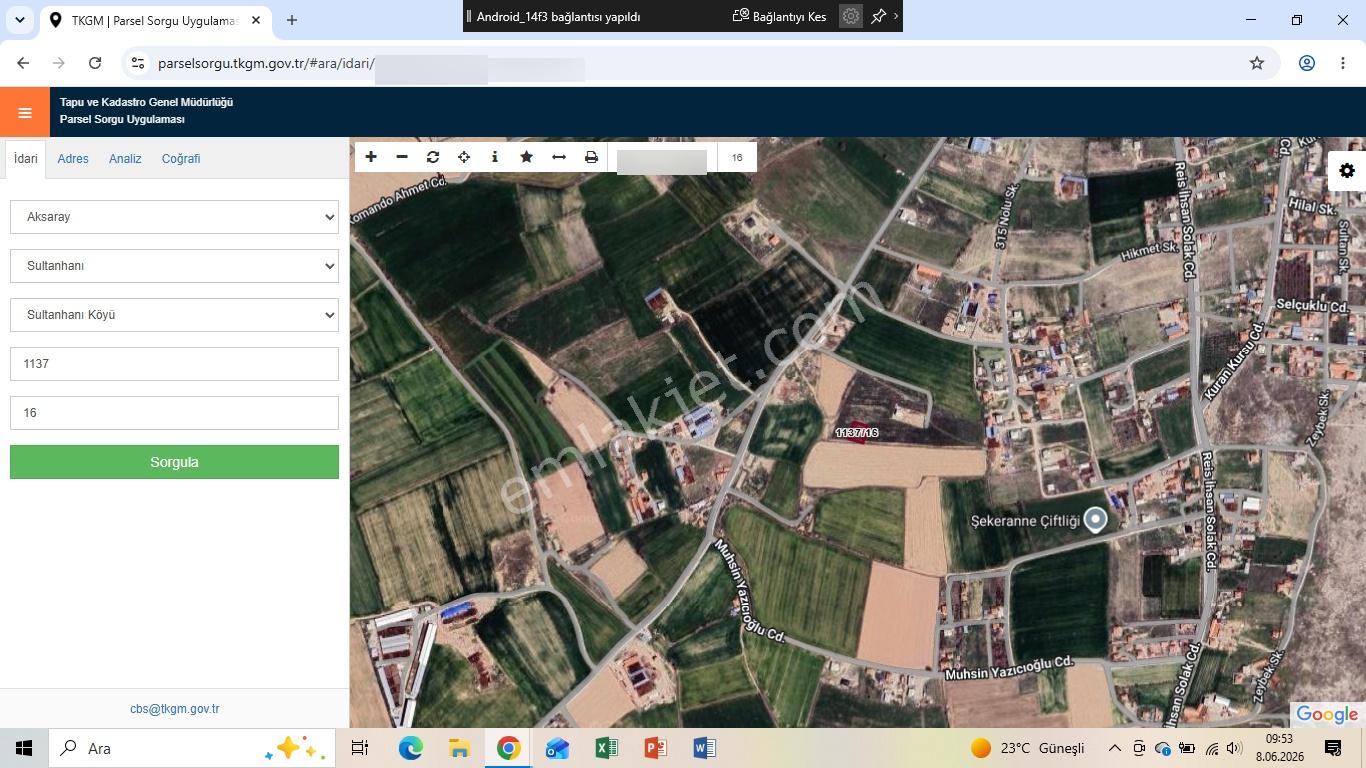Viewport: 1366px width, 768px height.
Task: Click the taskbar search box Ara
Action: coord(190,748)
